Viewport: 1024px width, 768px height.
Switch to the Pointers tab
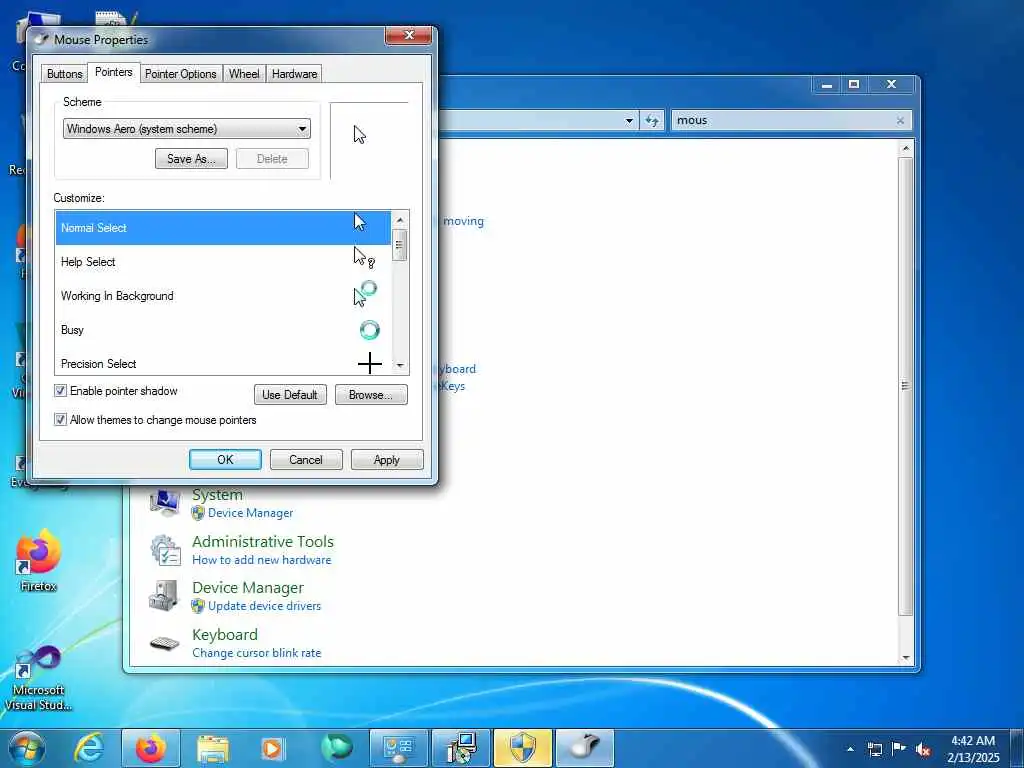[x=114, y=72]
